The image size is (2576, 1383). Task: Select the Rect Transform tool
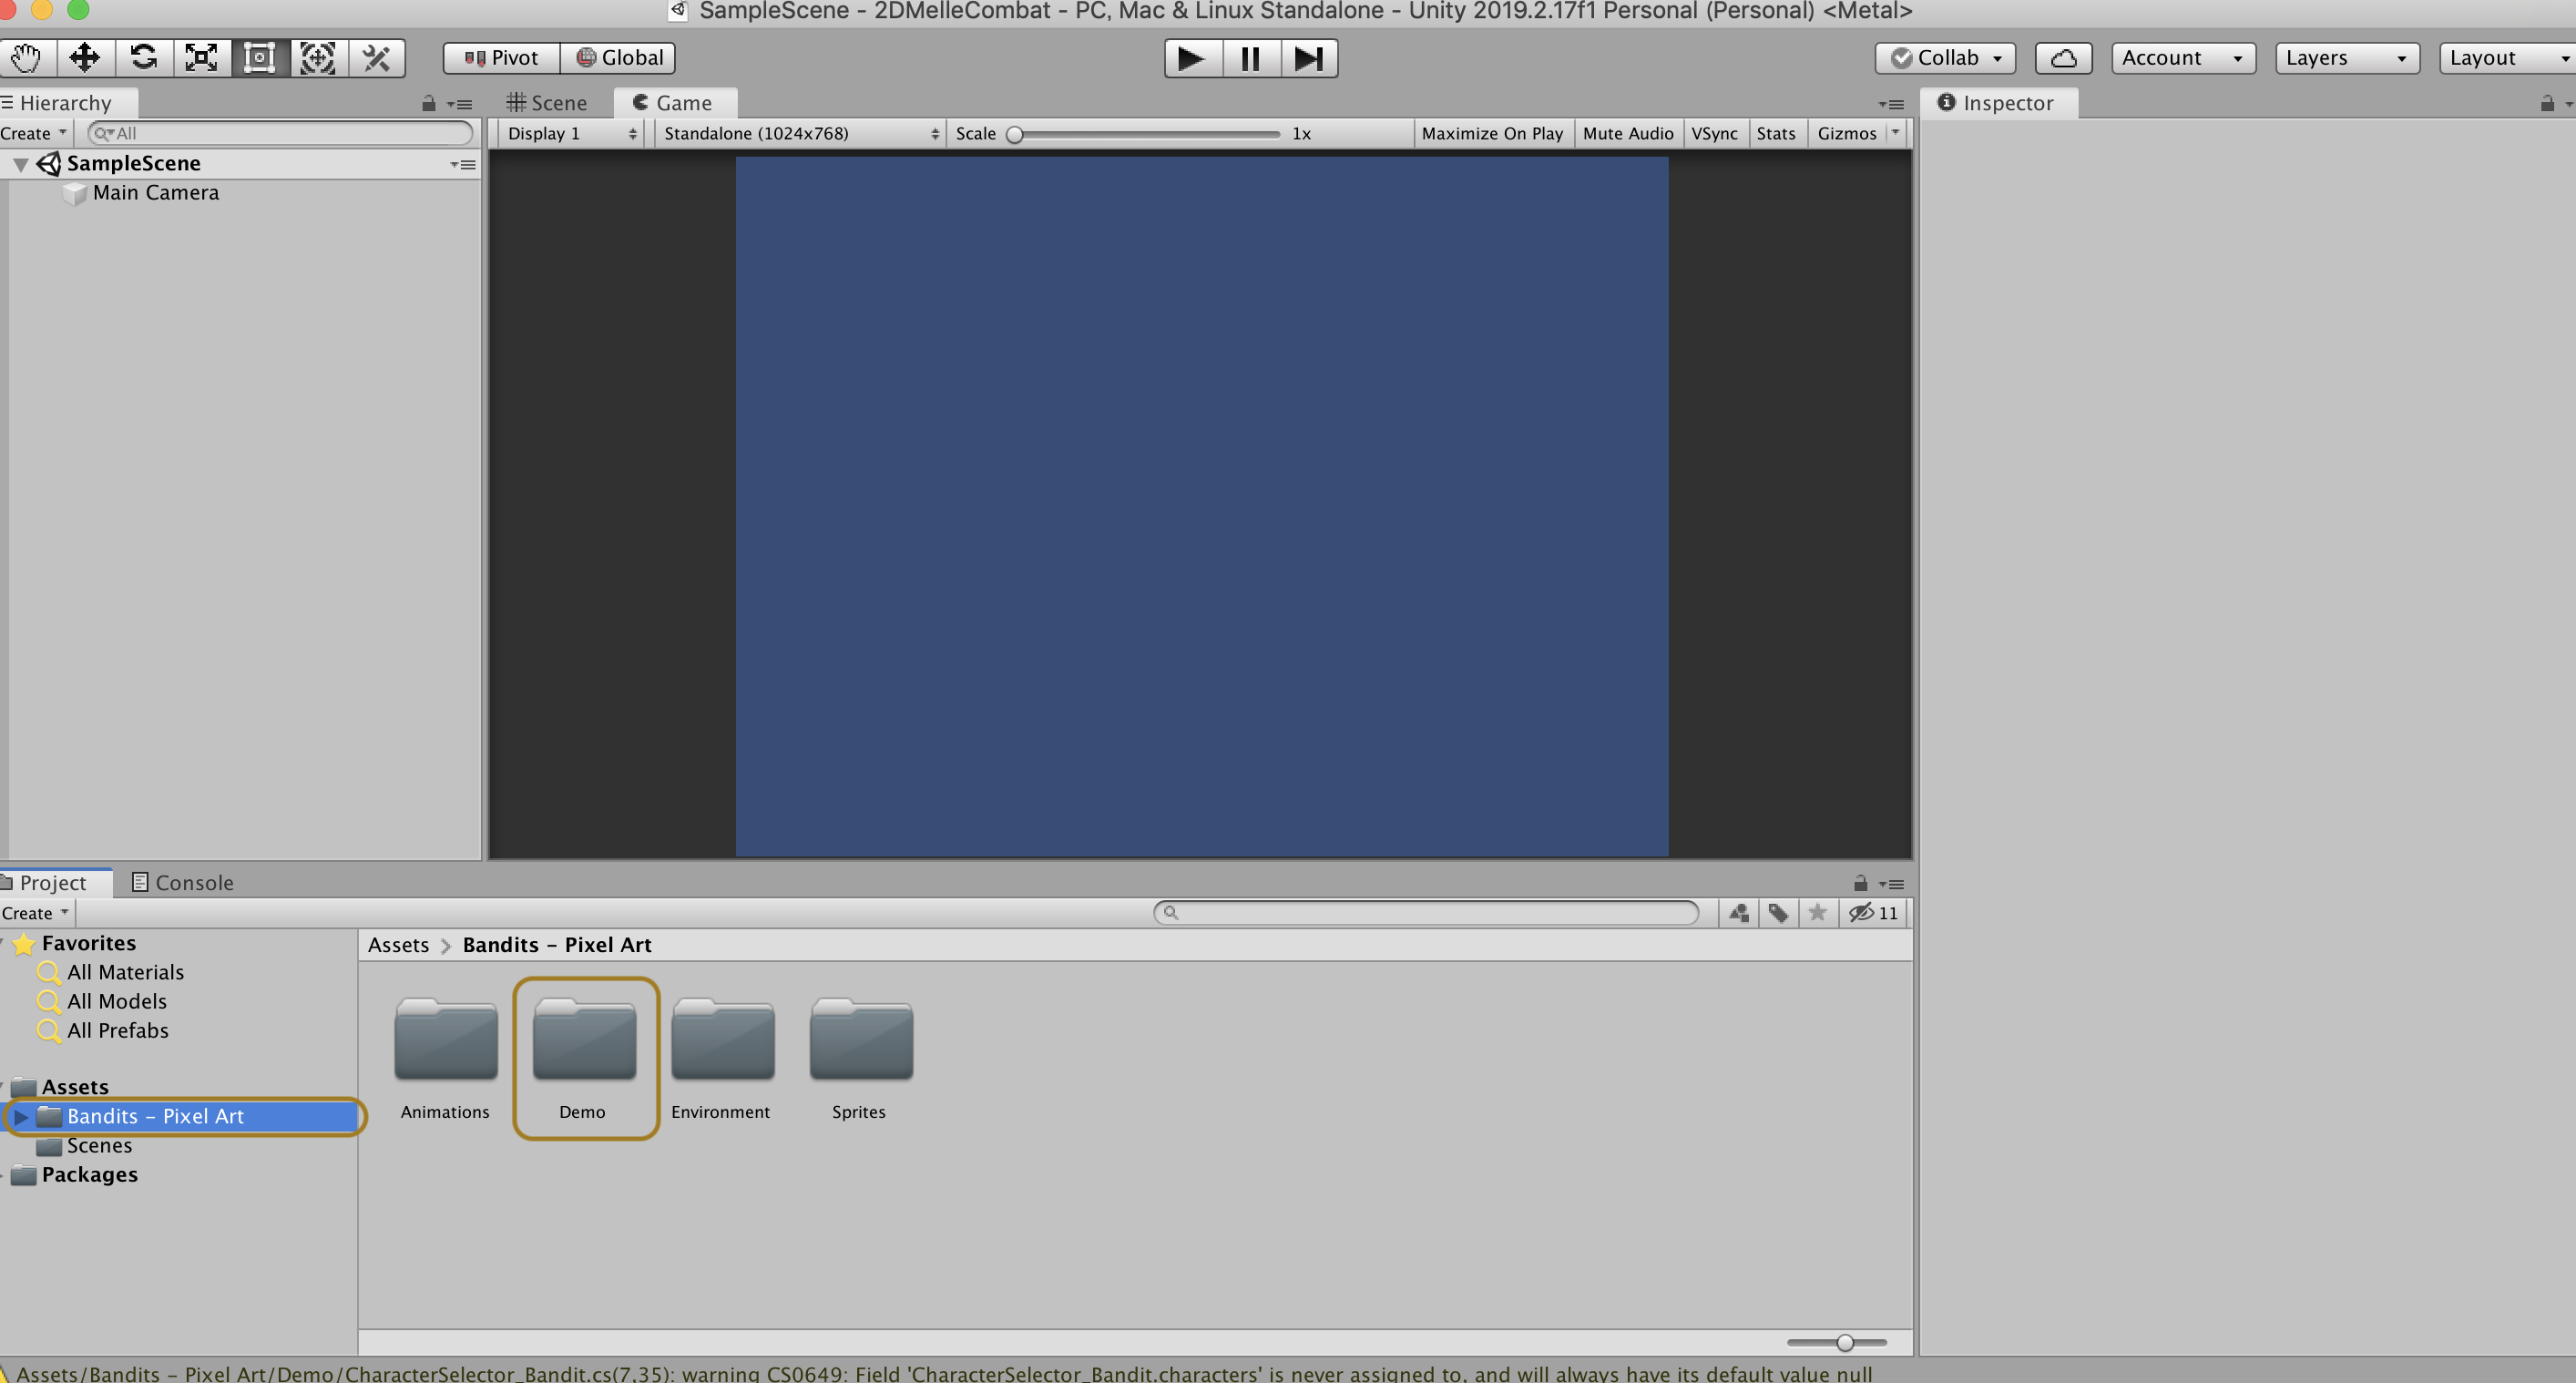point(260,58)
